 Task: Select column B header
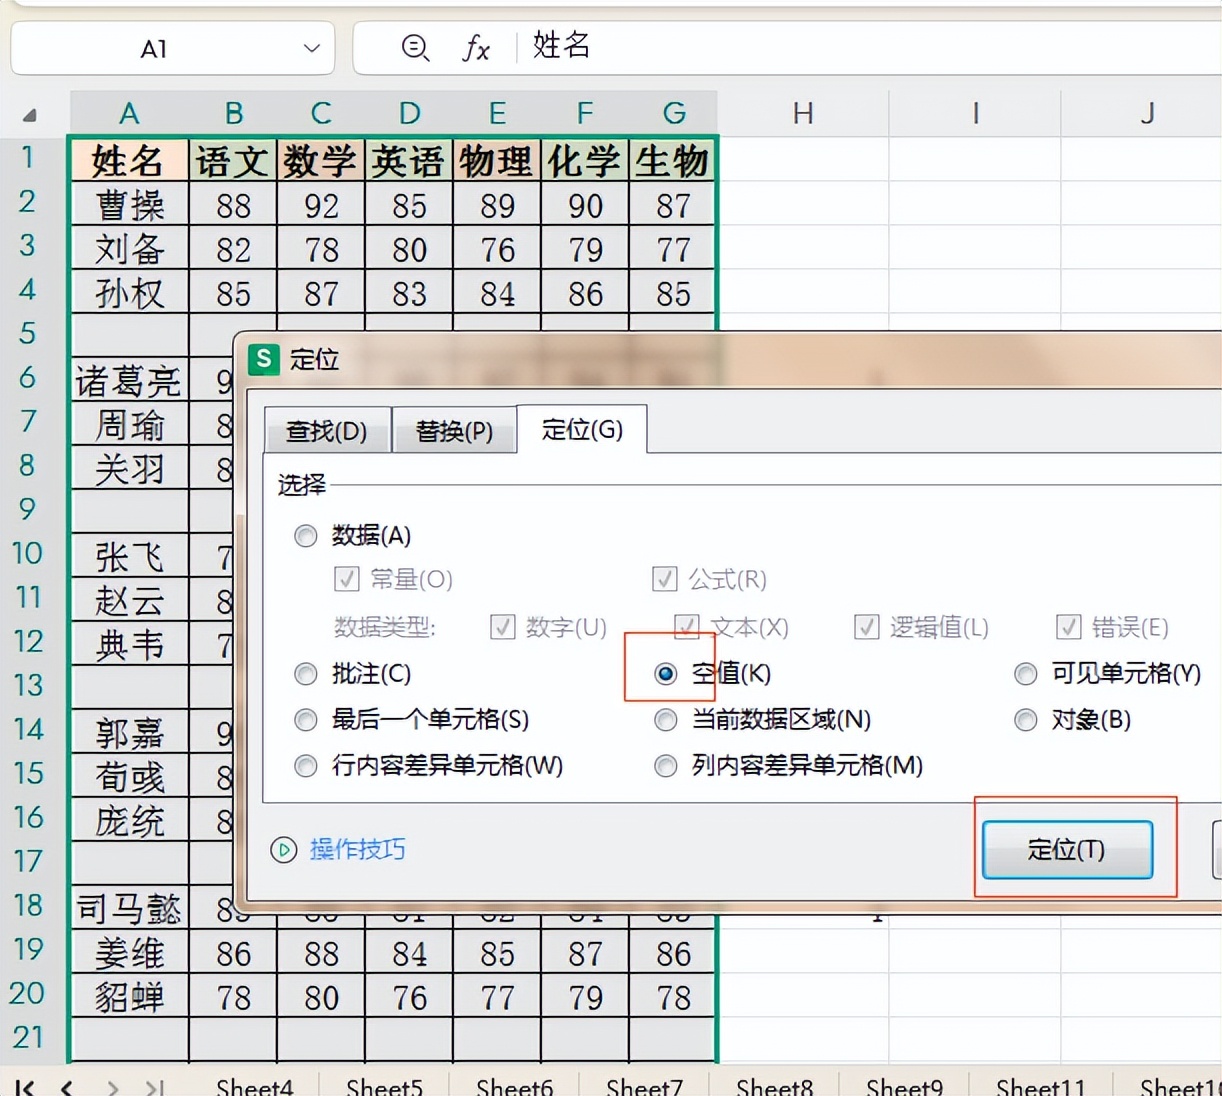click(233, 113)
